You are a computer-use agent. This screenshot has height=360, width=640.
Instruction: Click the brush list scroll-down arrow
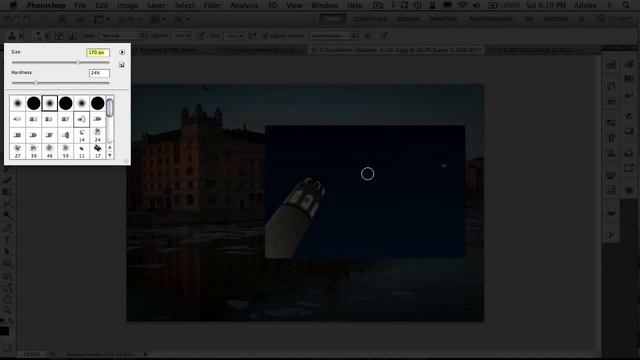pyautogui.click(x=110, y=155)
